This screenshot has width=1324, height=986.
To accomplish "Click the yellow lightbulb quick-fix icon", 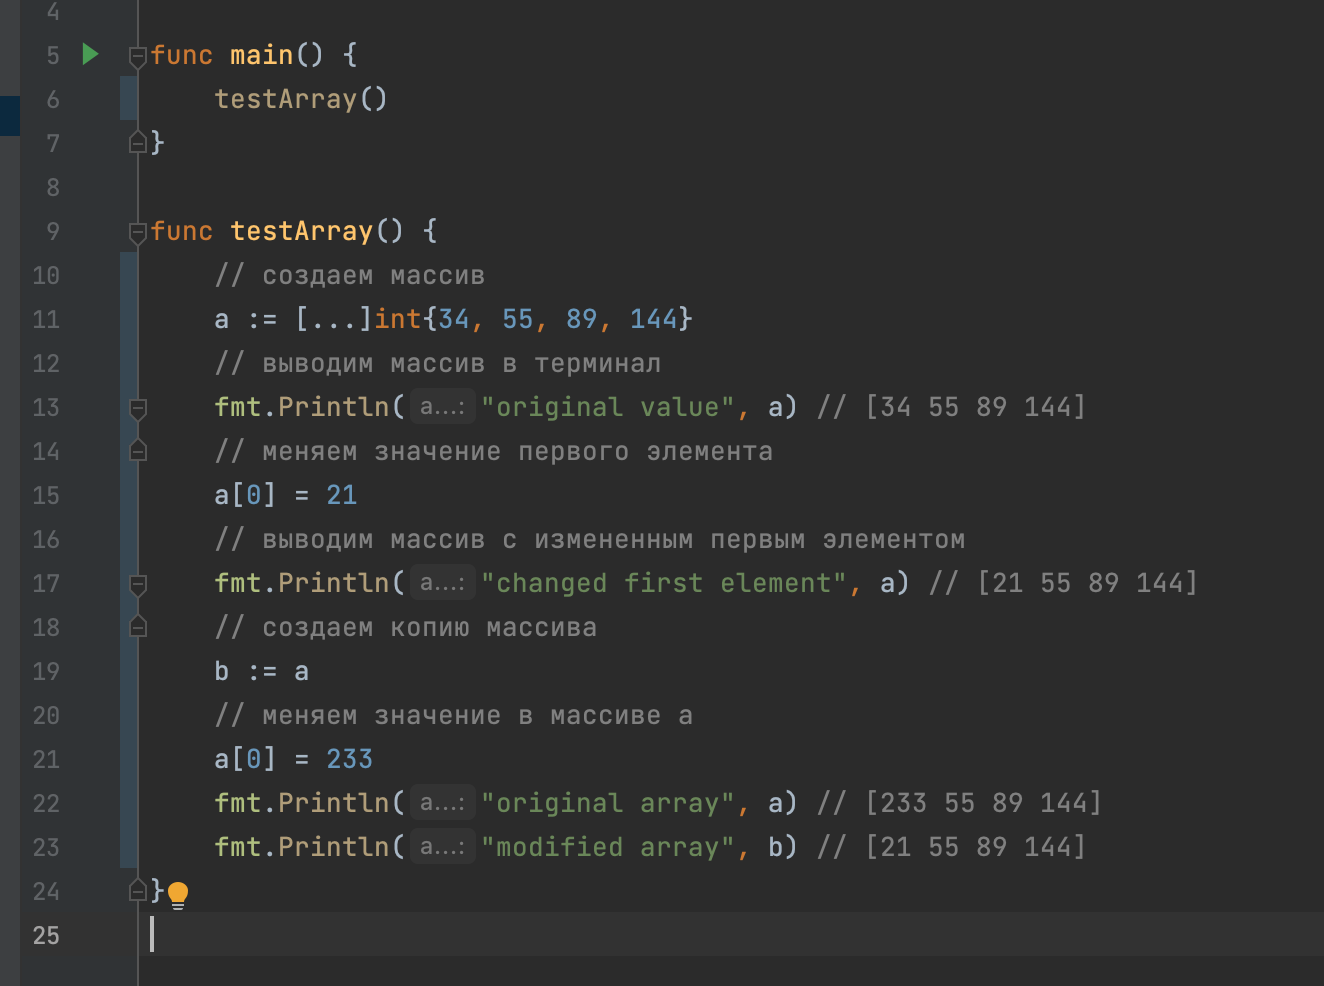I will pos(178,893).
